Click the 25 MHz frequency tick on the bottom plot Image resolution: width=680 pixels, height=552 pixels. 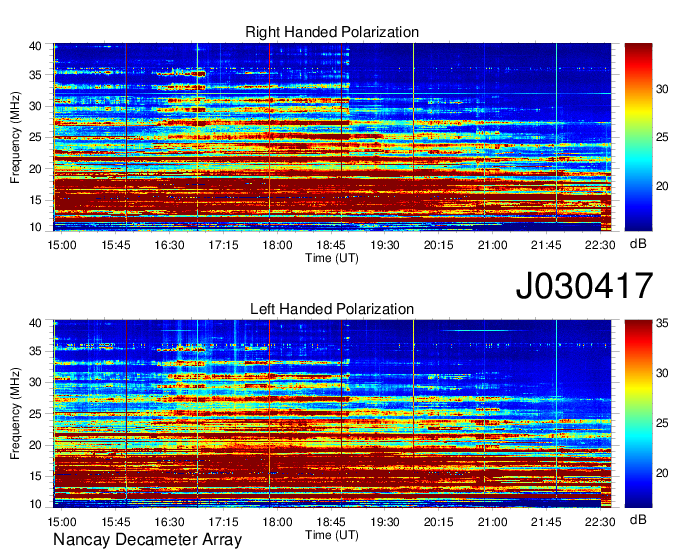[x=35, y=414]
